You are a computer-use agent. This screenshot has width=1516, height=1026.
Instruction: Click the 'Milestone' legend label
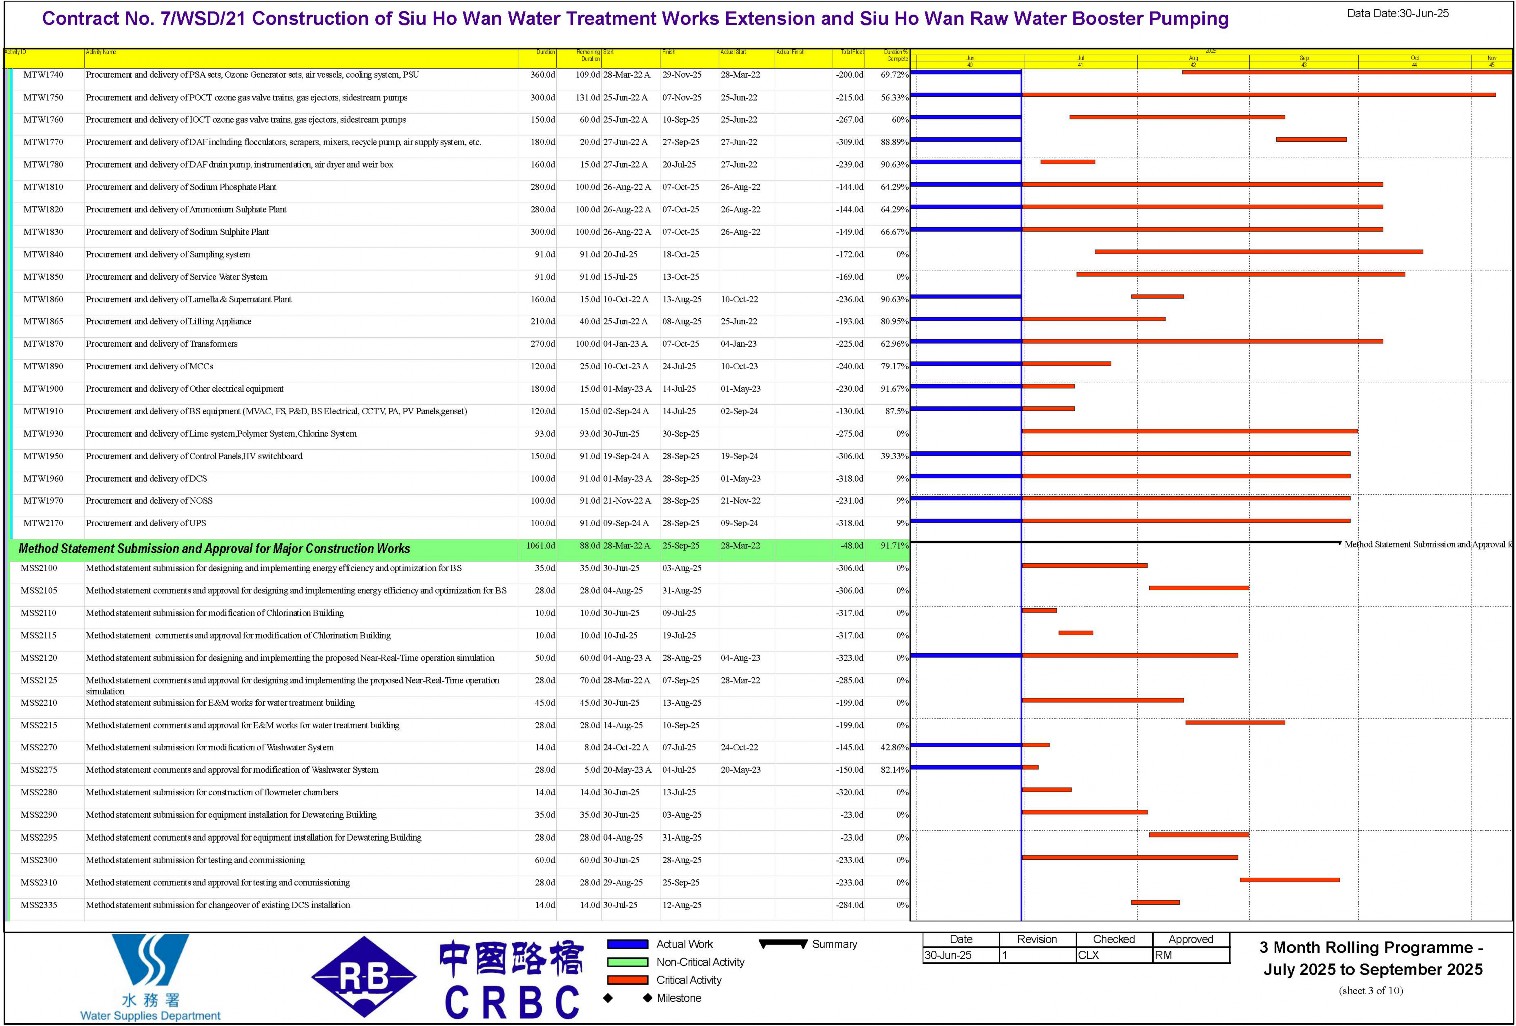point(679,998)
